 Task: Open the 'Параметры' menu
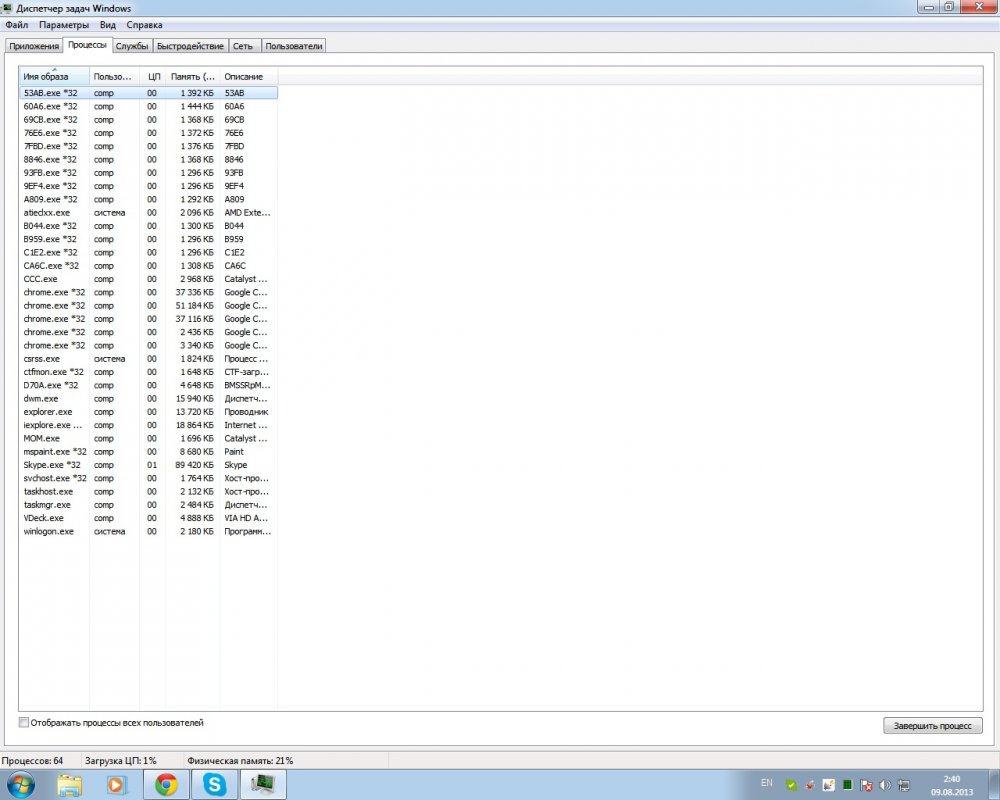click(64, 24)
